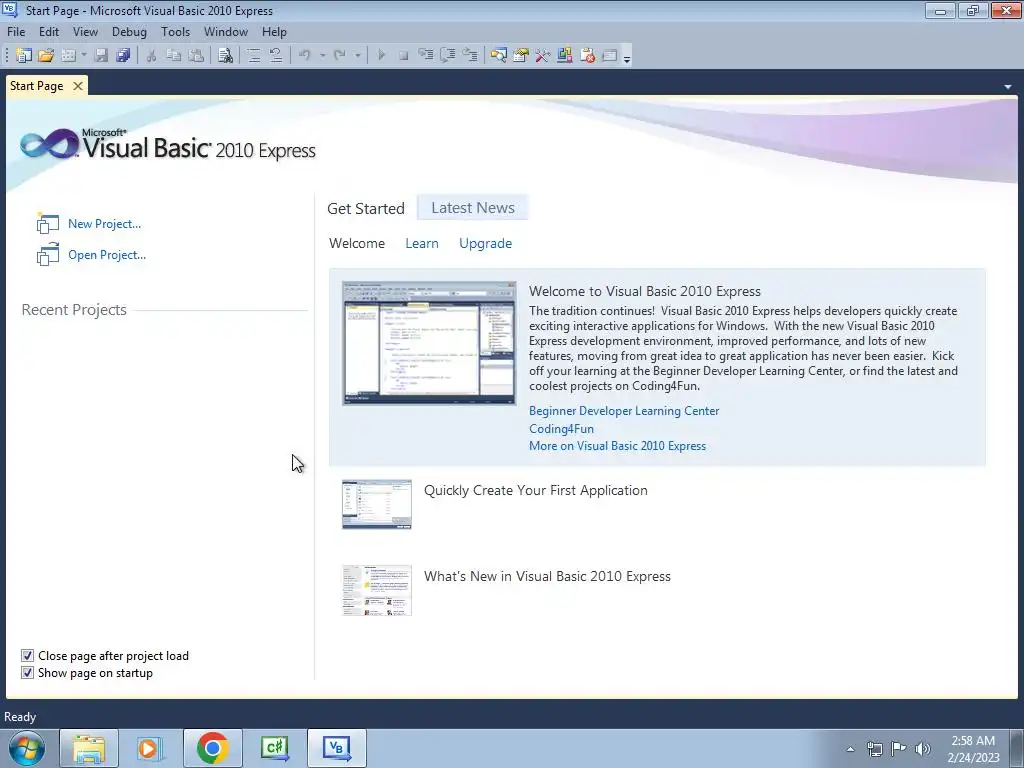Click the Undo arrow toolbar icon
The height and width of the screenshot is (768, 1024).
pyautogui.click(x=305, y=56)
